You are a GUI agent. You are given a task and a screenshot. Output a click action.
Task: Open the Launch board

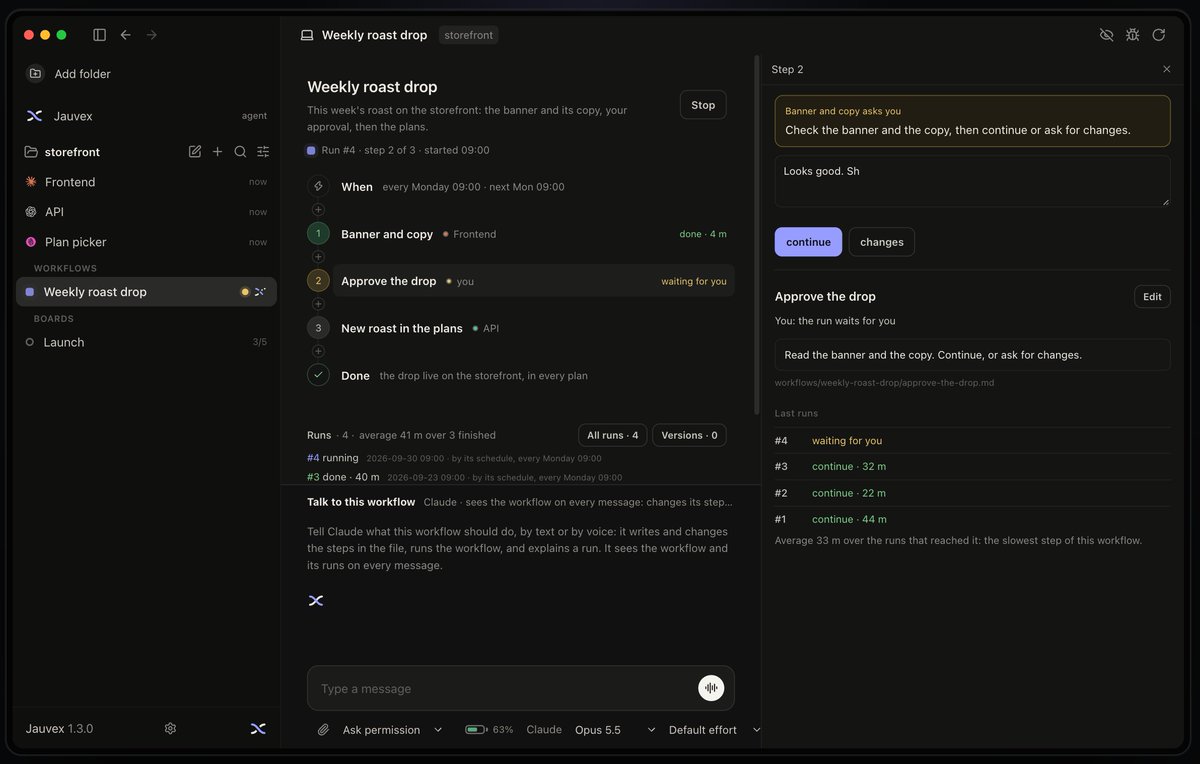146,342
